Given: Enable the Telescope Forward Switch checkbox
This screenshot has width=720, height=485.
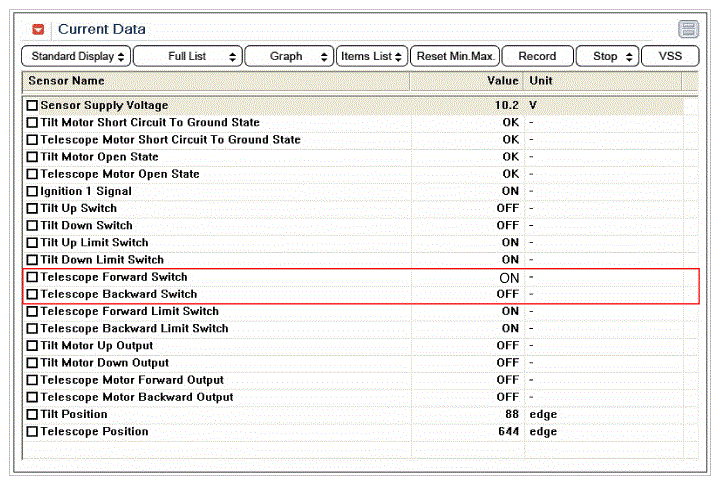Looking at the screenshot, I should [33, 277].
